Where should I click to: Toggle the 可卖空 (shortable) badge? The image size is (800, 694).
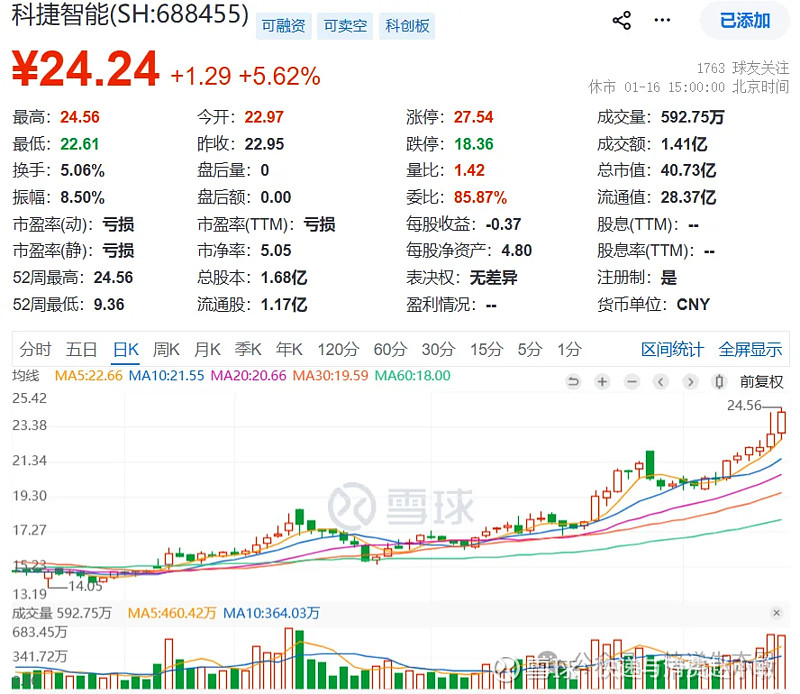[x=345, y=26]
